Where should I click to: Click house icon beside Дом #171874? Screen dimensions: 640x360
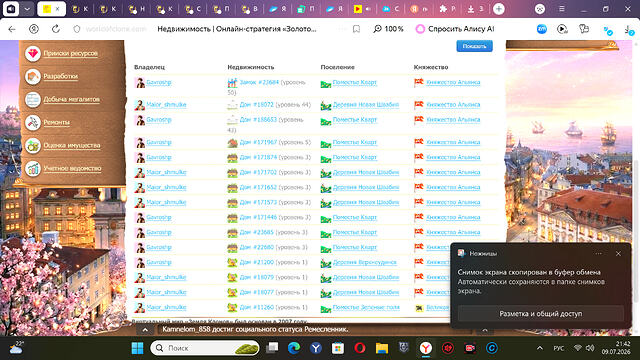[232, 158]
